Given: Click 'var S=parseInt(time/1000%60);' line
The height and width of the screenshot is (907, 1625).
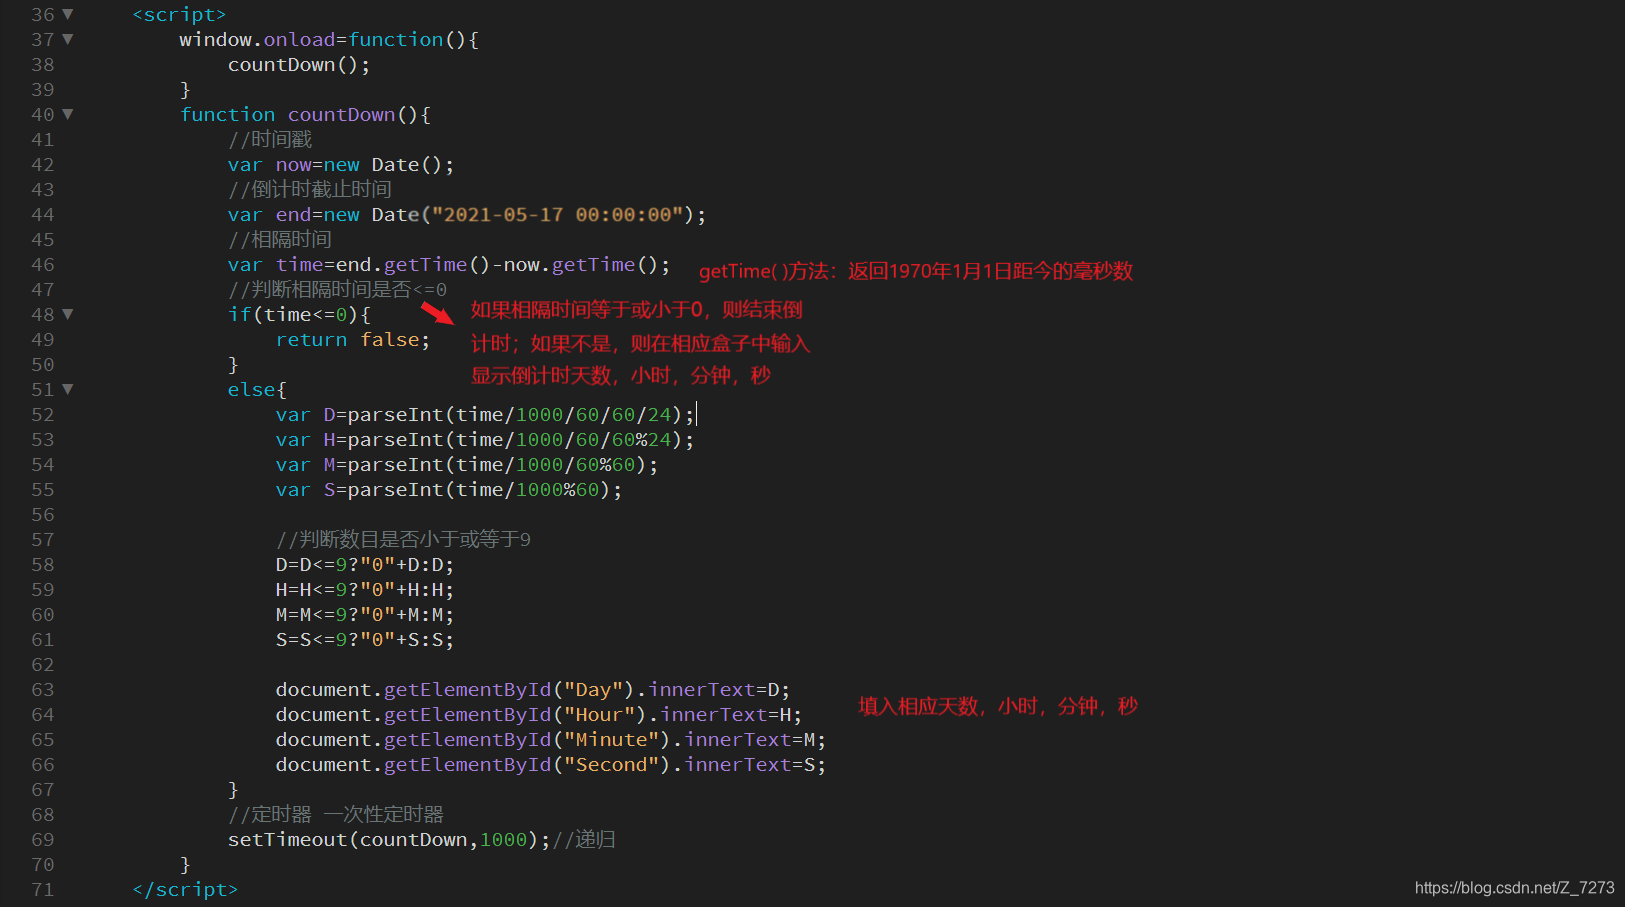Looking at the screenshot, I should (449, 490).
